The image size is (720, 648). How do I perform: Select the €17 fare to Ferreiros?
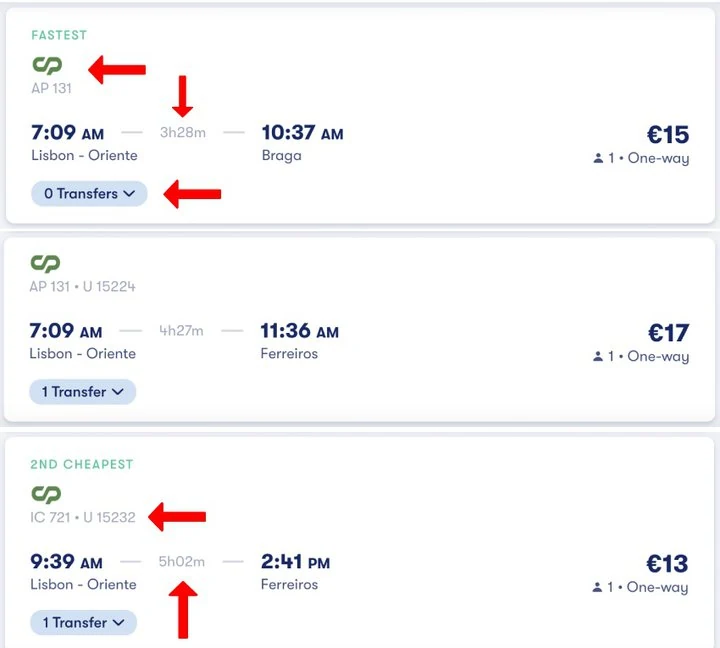coord(668,333)
